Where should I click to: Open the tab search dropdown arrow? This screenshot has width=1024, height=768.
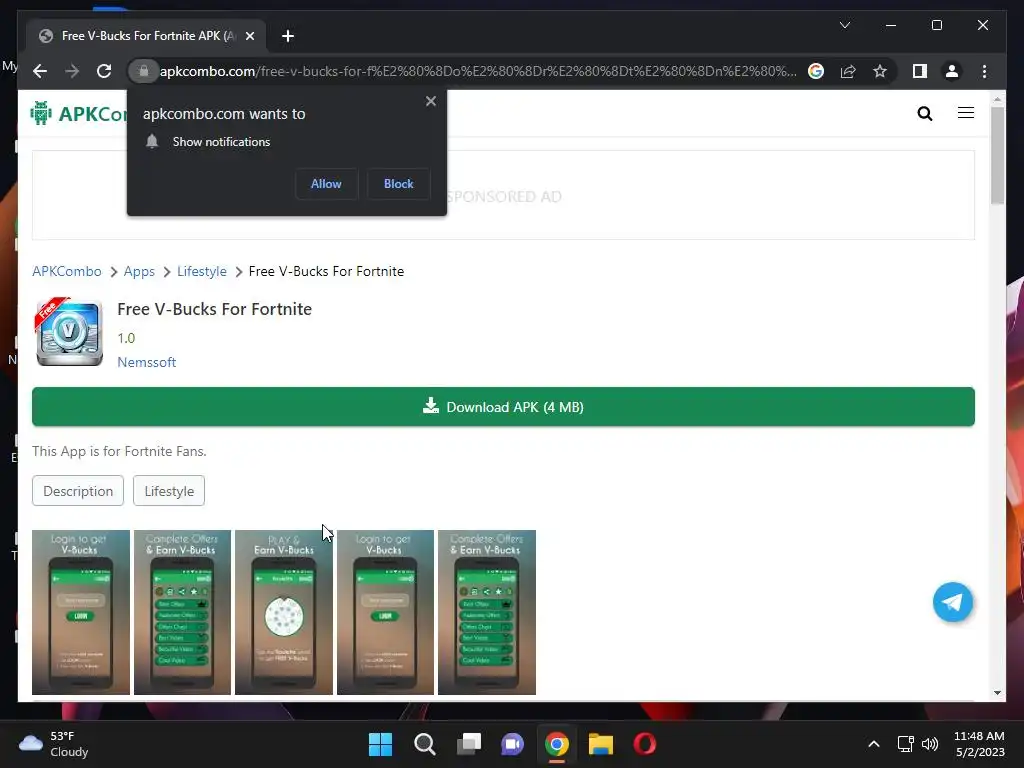pyautogui.click(x=844, y=25)
